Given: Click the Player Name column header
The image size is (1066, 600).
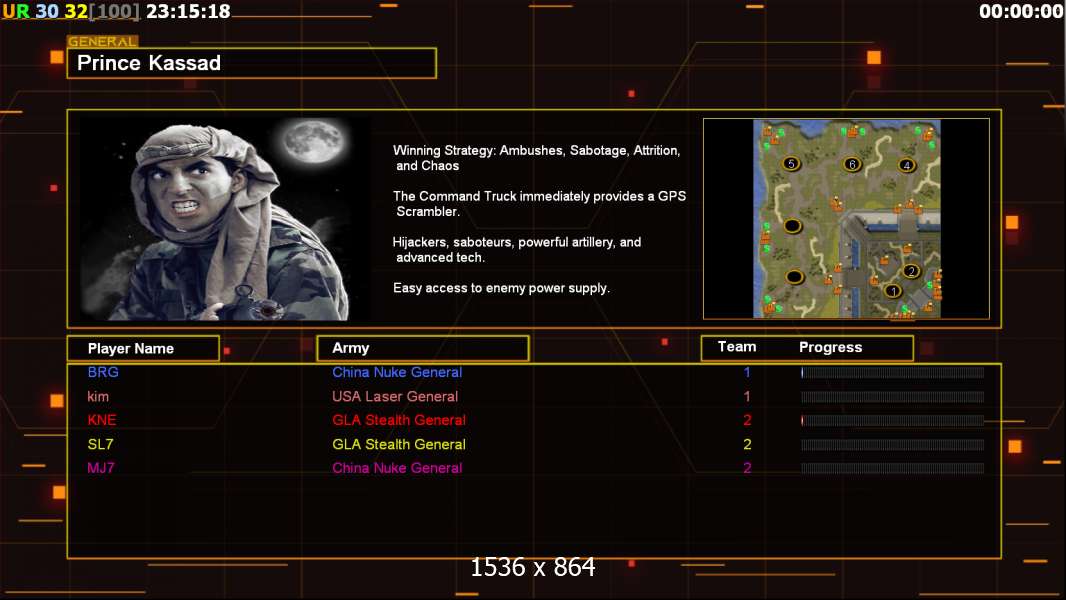Looking at the screenshot, I should (143, 349).
